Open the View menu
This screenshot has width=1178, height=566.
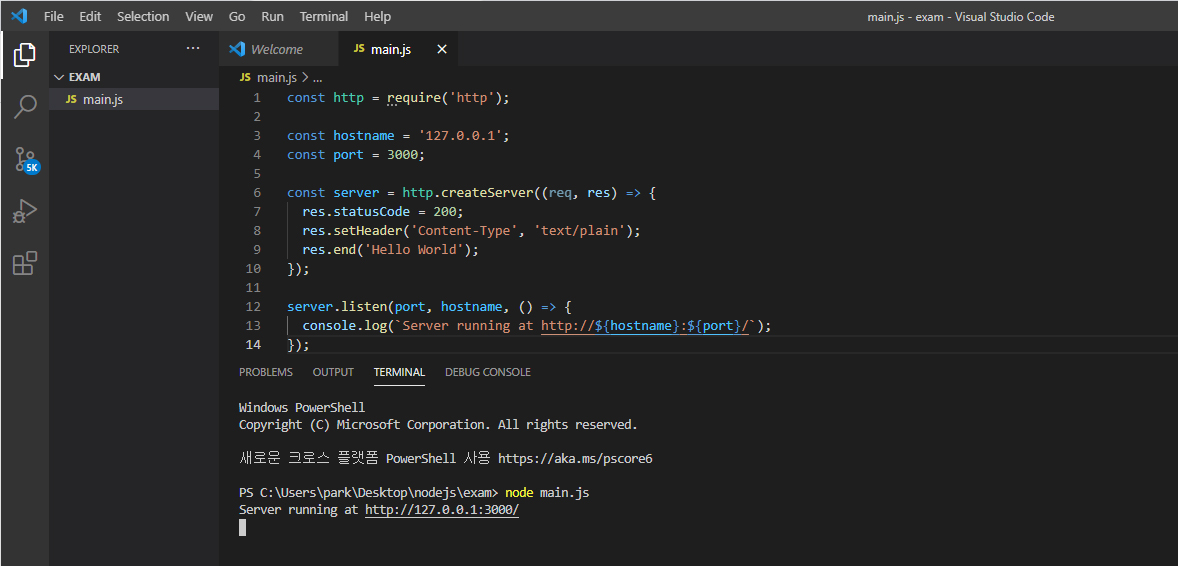coord(199,17)
